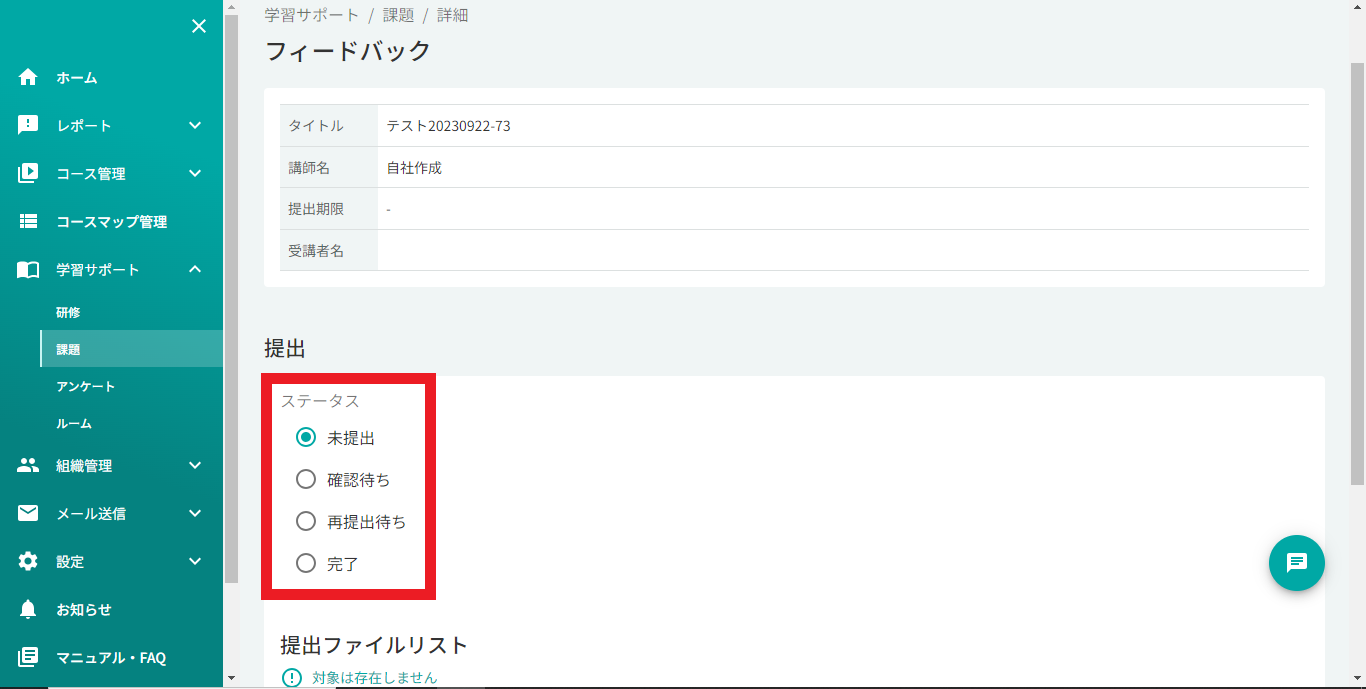Click the home icon in sidebar
This screenshot has height=689, width=1366.
(x=28, y=77)
